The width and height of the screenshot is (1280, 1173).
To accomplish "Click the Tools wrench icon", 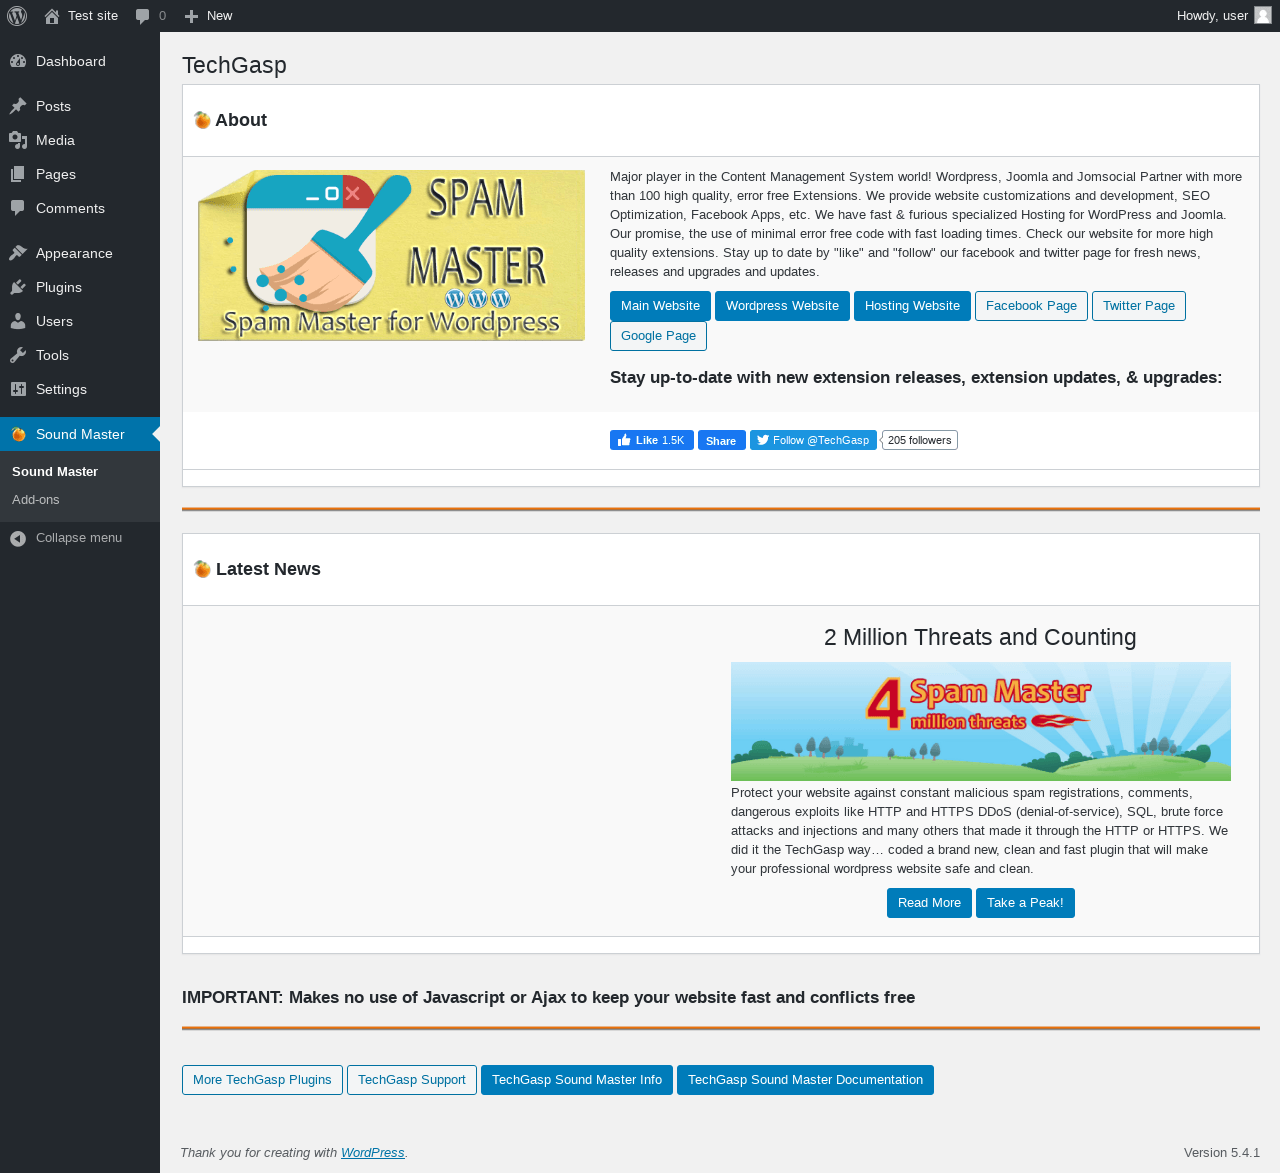I will (x=18, y=355).
